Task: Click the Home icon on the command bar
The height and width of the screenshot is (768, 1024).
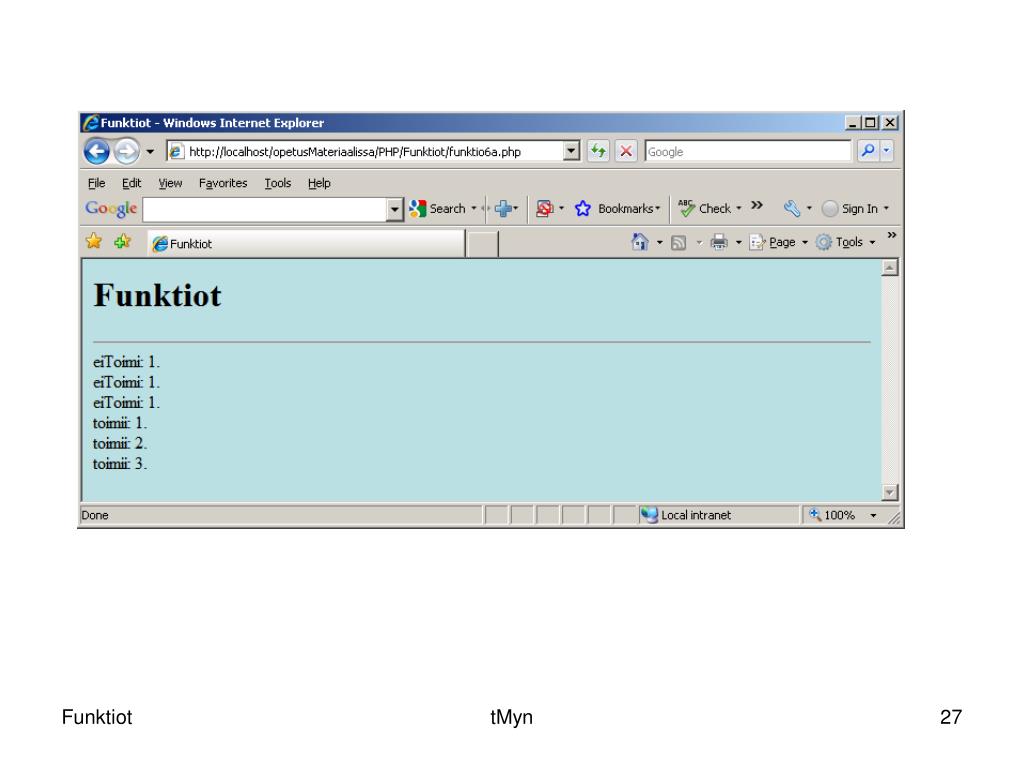Action: [x=640, y=242]
